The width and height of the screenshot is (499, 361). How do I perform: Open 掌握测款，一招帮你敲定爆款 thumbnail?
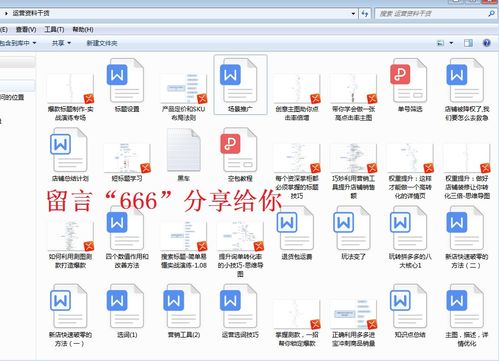coord(297,314)
